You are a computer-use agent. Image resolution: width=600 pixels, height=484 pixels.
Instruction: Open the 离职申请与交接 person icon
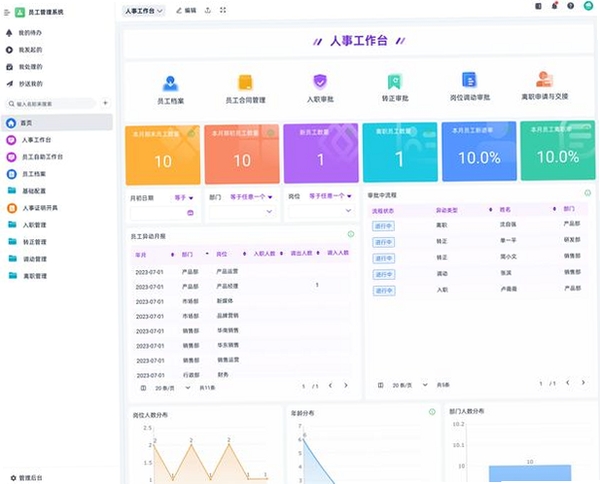coord(544,79)
